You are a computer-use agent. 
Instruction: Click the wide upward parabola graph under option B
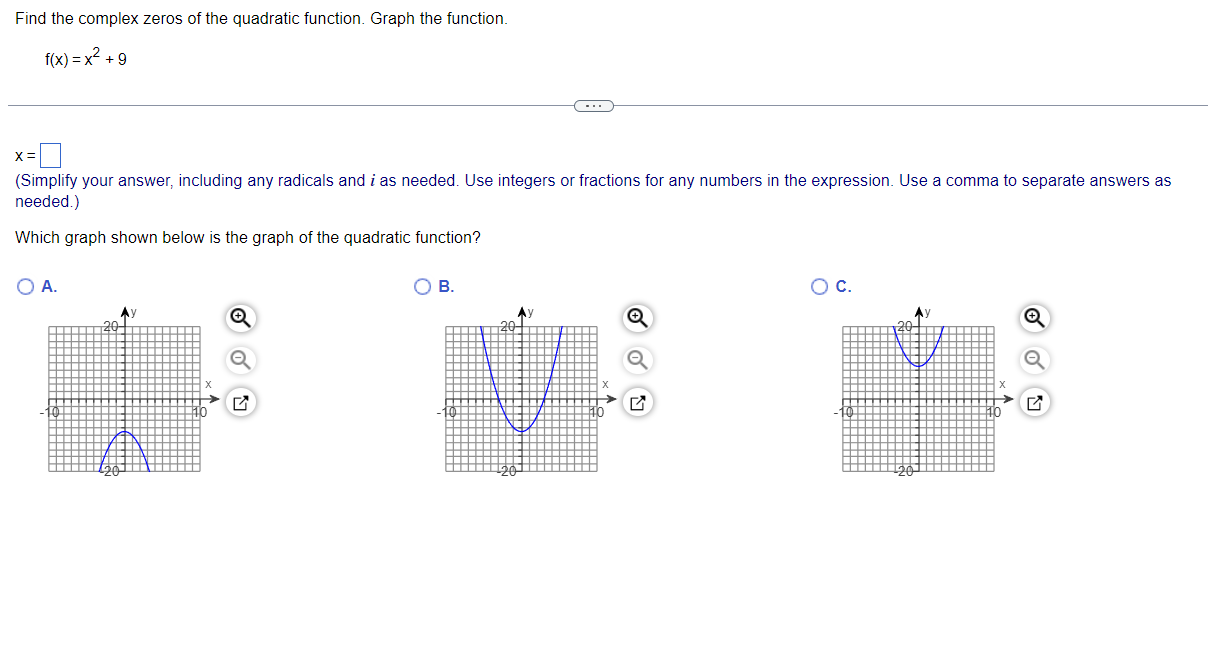(x=521, y=397)
